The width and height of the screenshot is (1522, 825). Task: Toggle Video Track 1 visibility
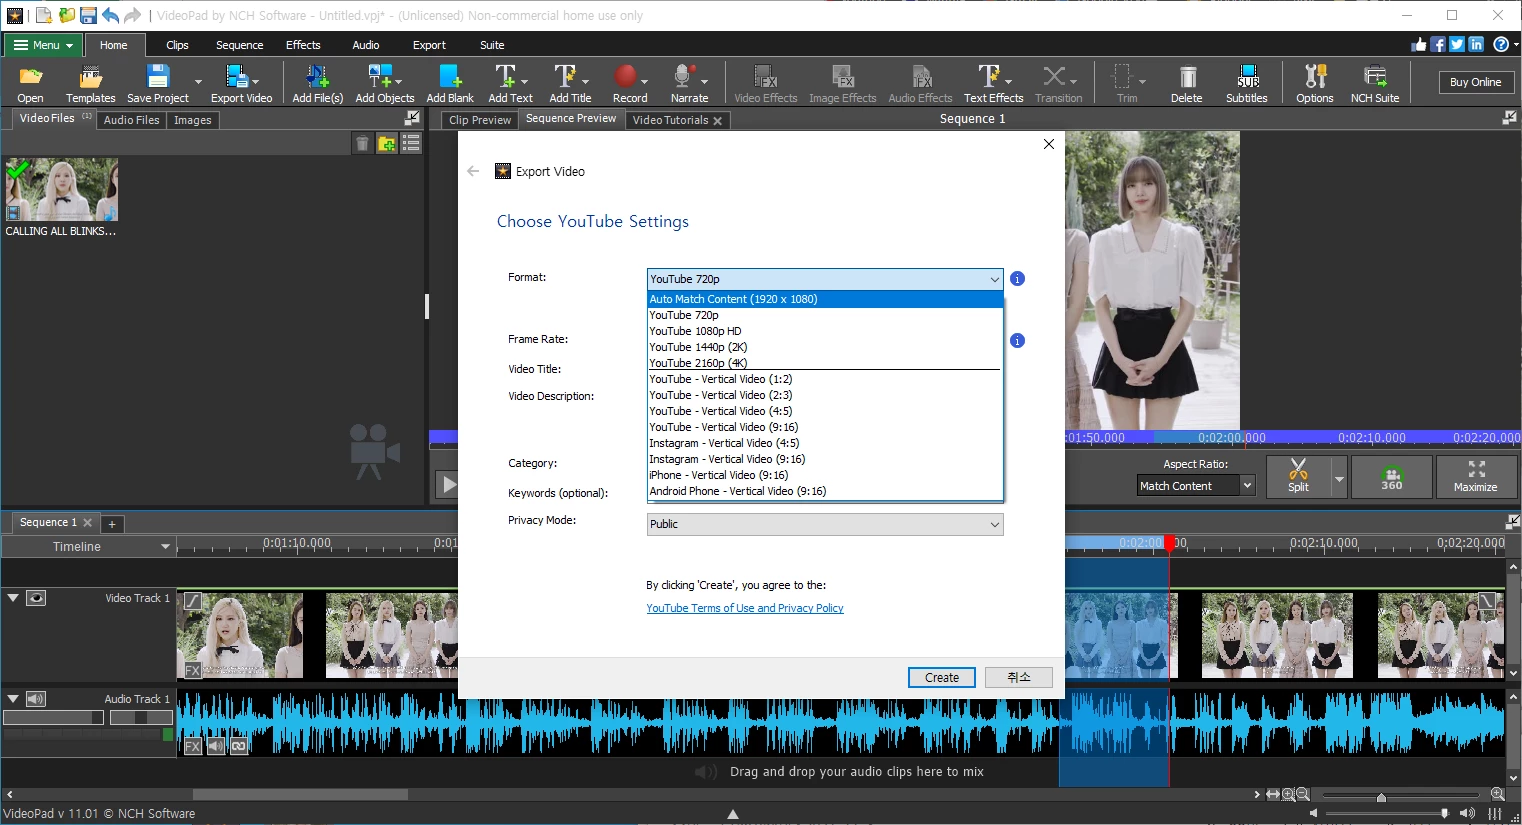tap(36, 597)
